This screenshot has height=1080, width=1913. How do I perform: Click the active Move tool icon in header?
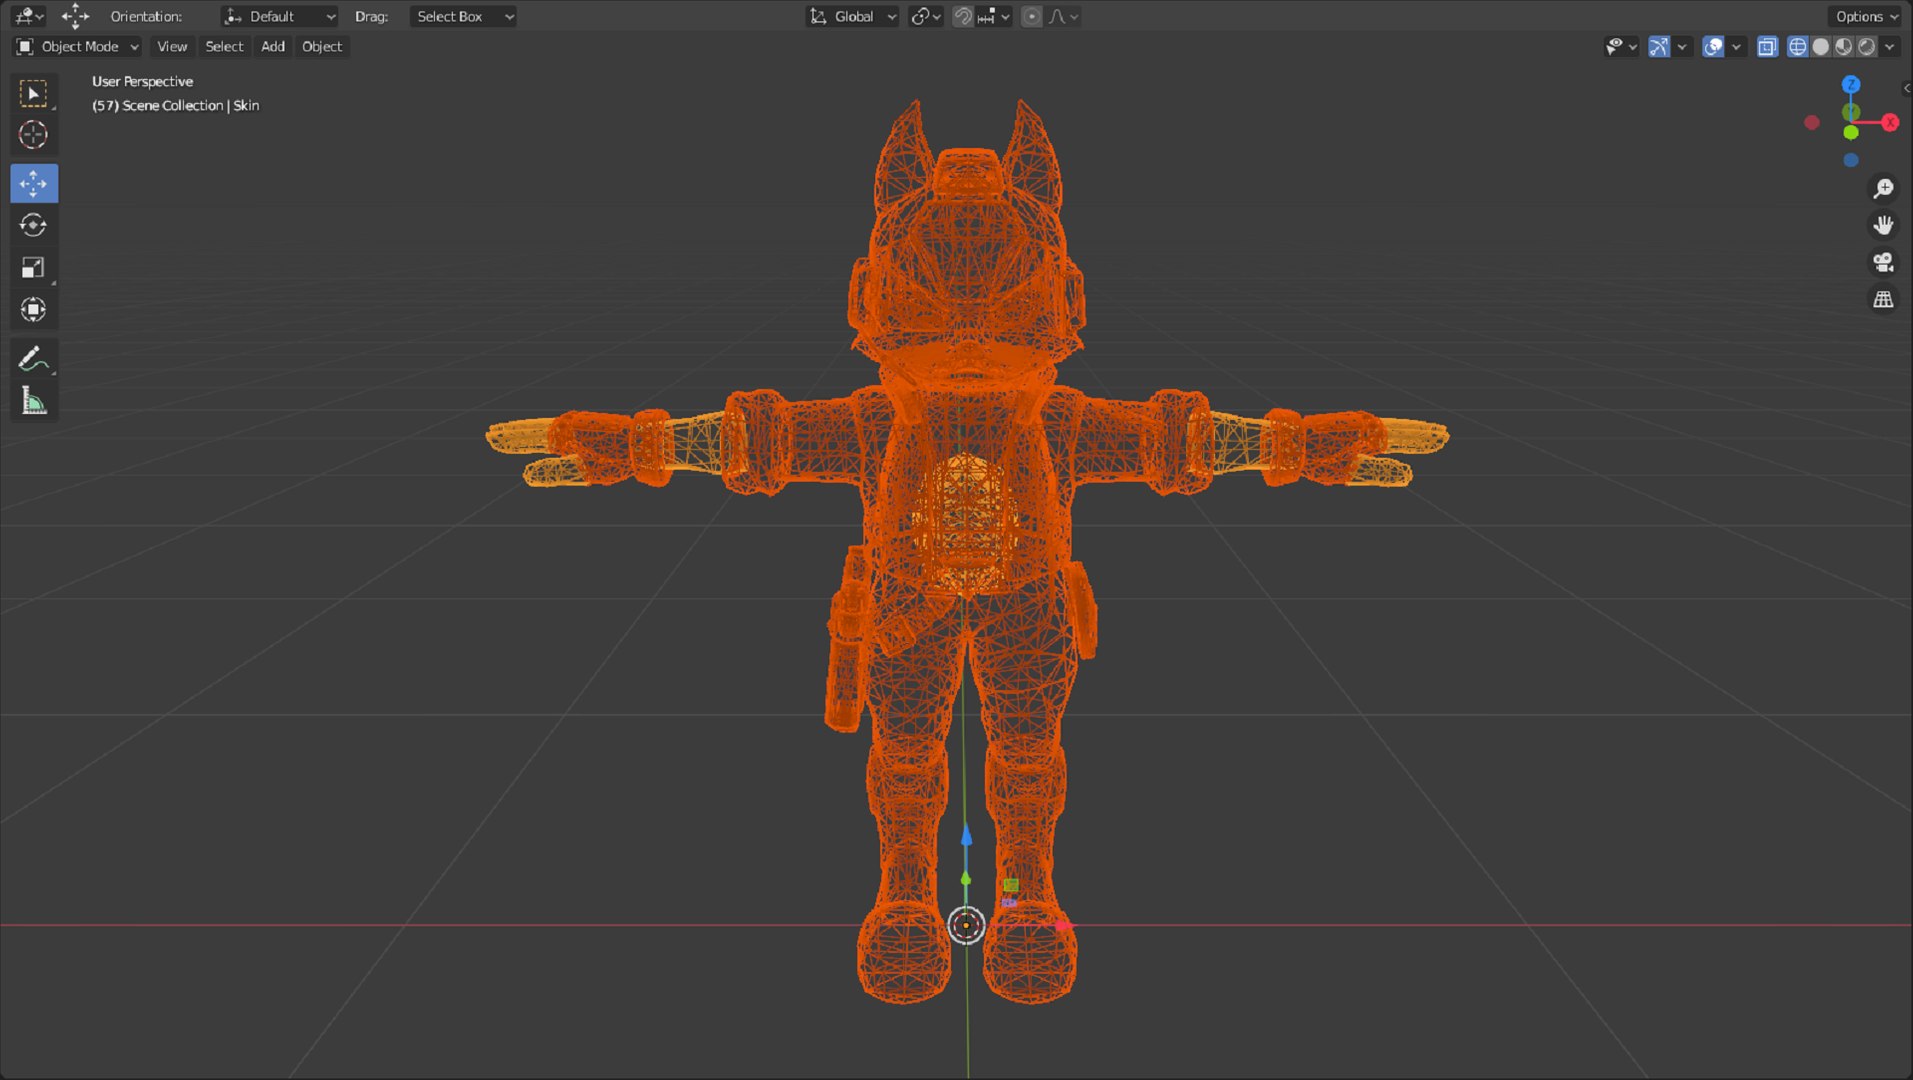75,16
